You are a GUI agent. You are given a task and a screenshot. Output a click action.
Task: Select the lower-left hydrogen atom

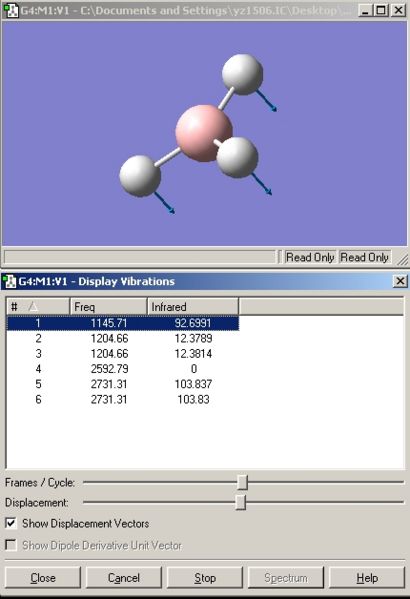(140, 176)
